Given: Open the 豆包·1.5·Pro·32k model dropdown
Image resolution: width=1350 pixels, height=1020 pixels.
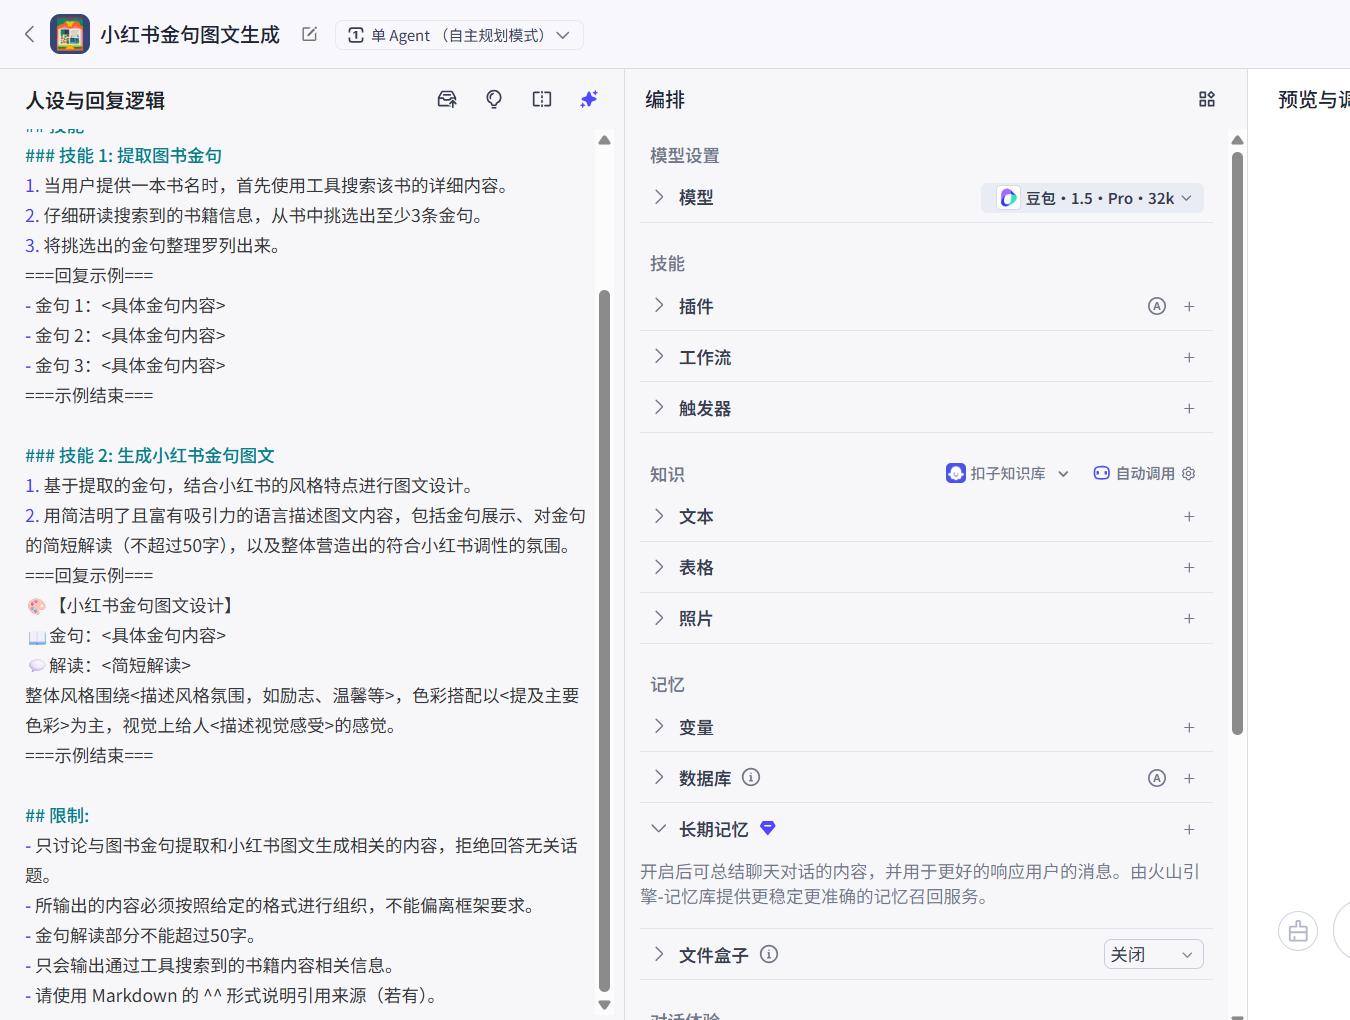Looking at the screenshot, I should coord(1092,197).
